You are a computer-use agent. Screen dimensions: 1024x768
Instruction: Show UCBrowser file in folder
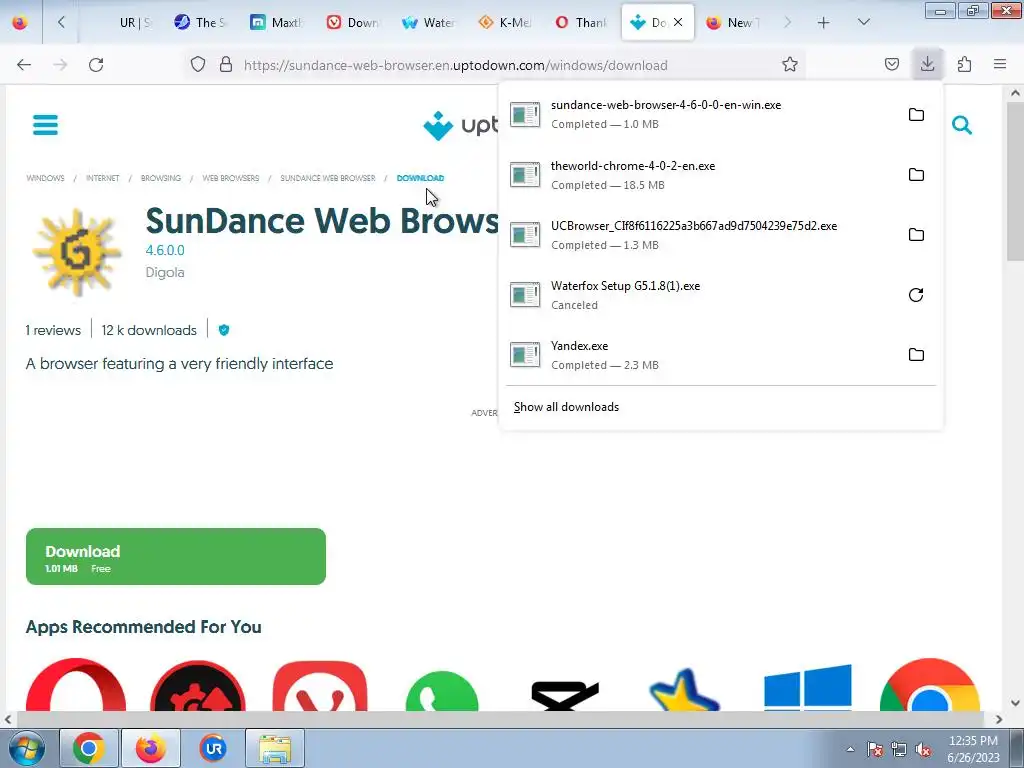(916, 234)
